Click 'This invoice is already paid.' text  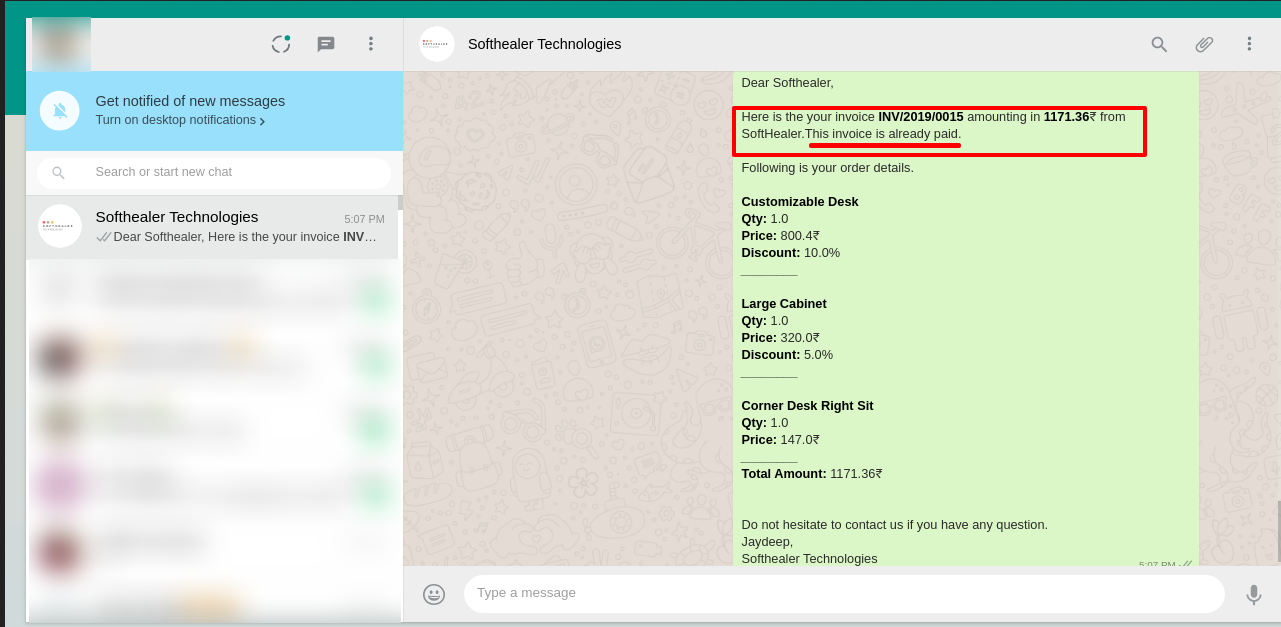coord(883,133)
